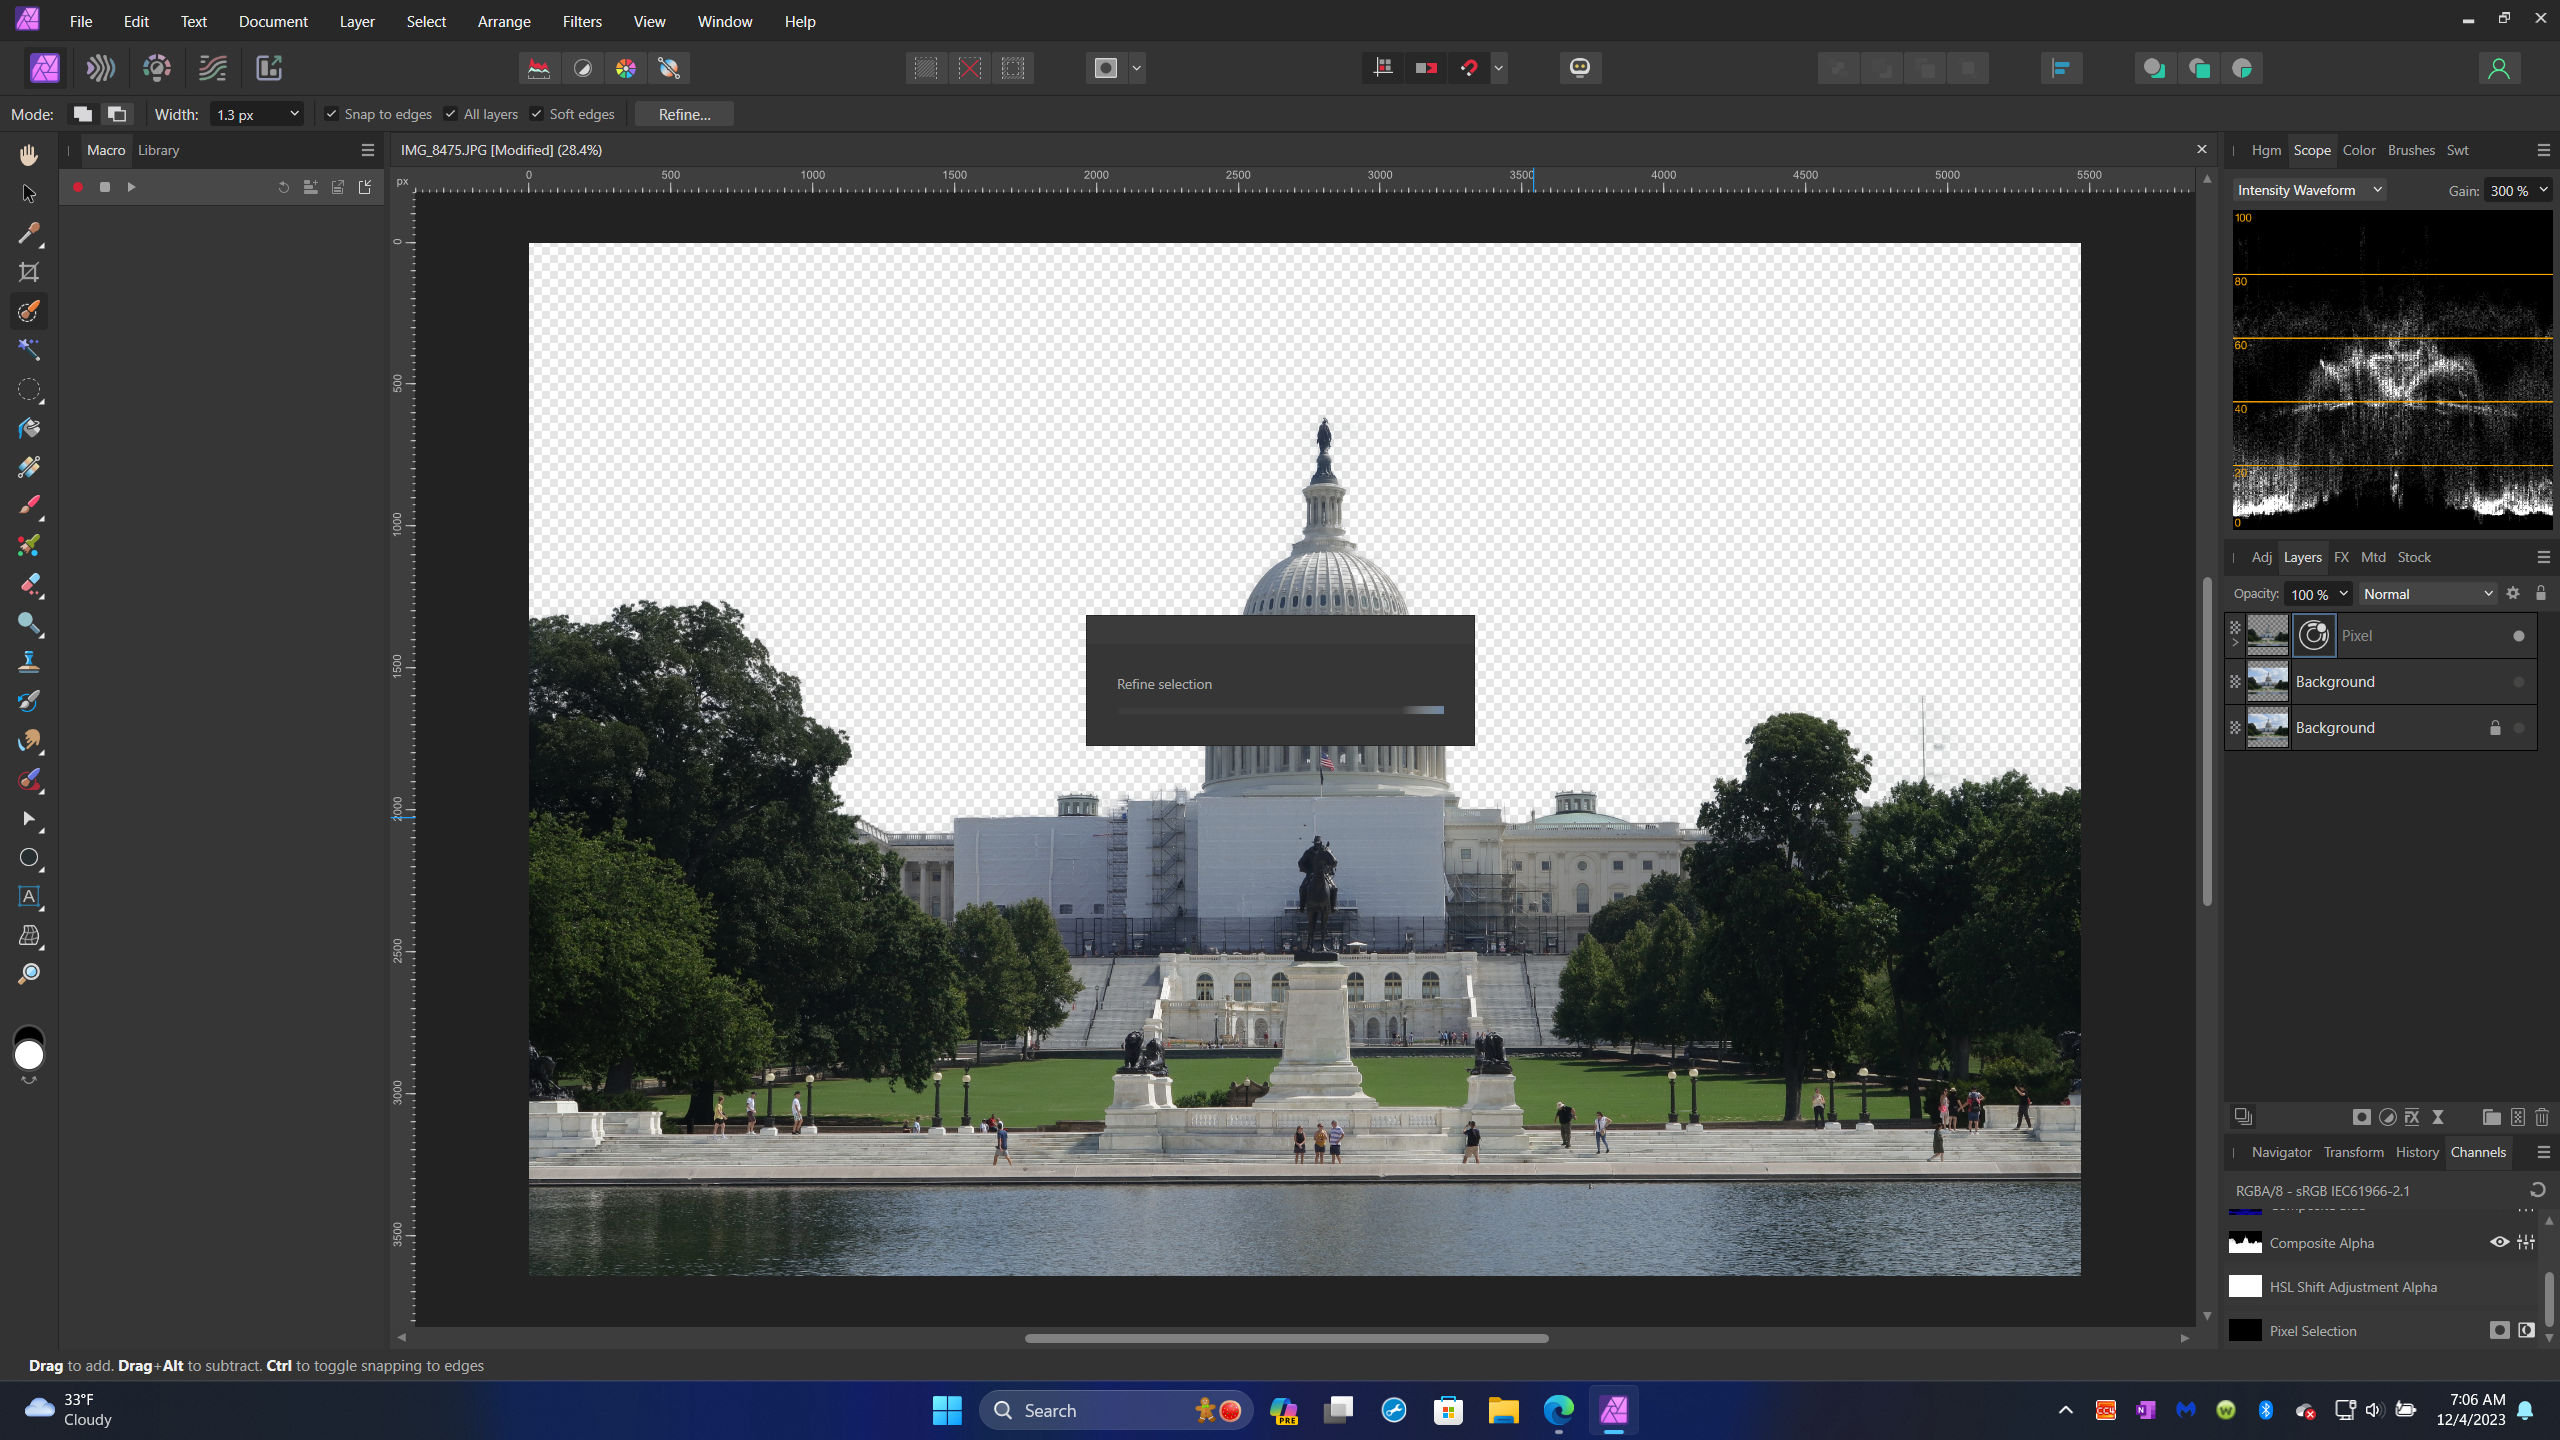
Task: Click the Auto White Balance toolbar icon
Action: [x=669, y=68]
